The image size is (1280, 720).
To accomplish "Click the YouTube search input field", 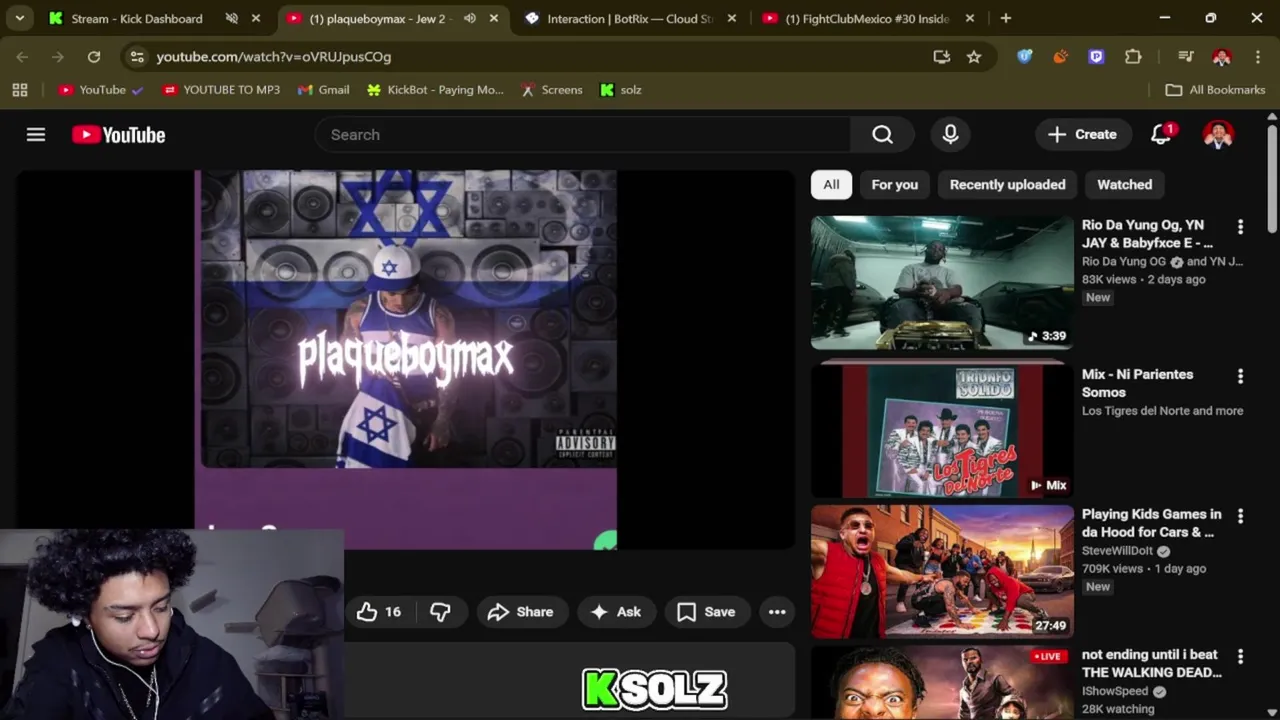I will [x=583, y=135].
